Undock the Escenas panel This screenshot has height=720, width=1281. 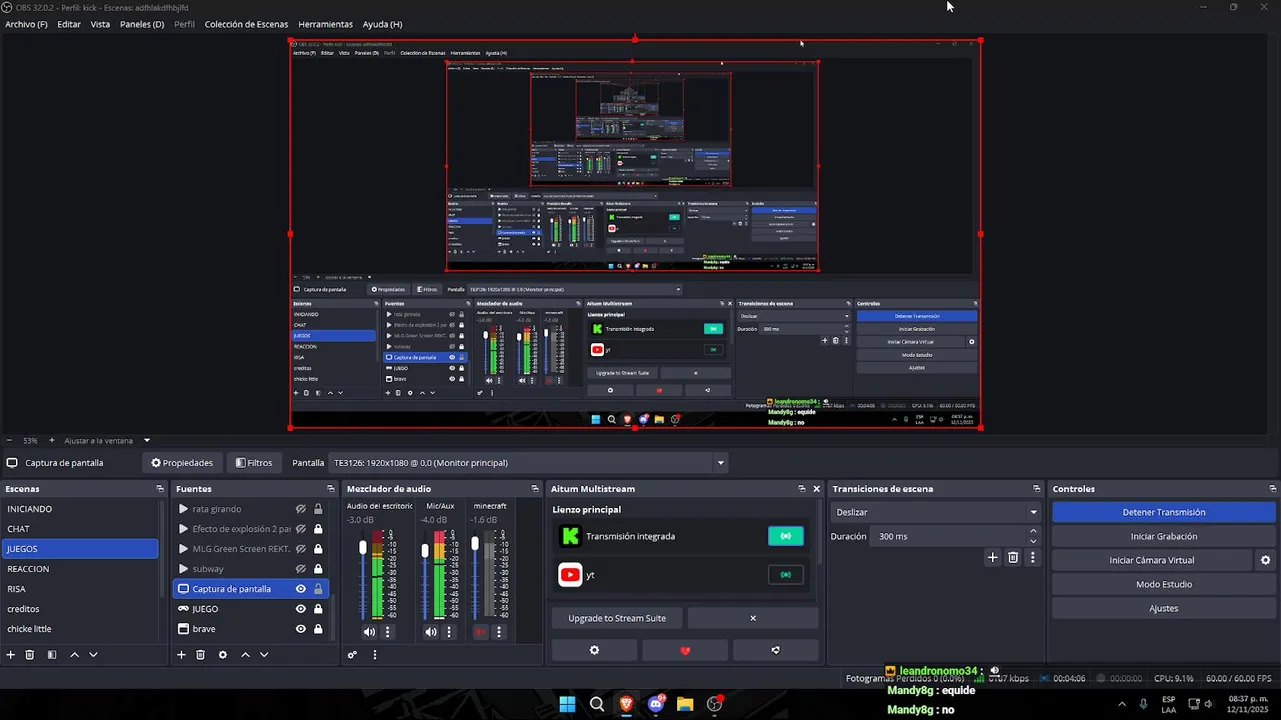[x=160, y=489]
